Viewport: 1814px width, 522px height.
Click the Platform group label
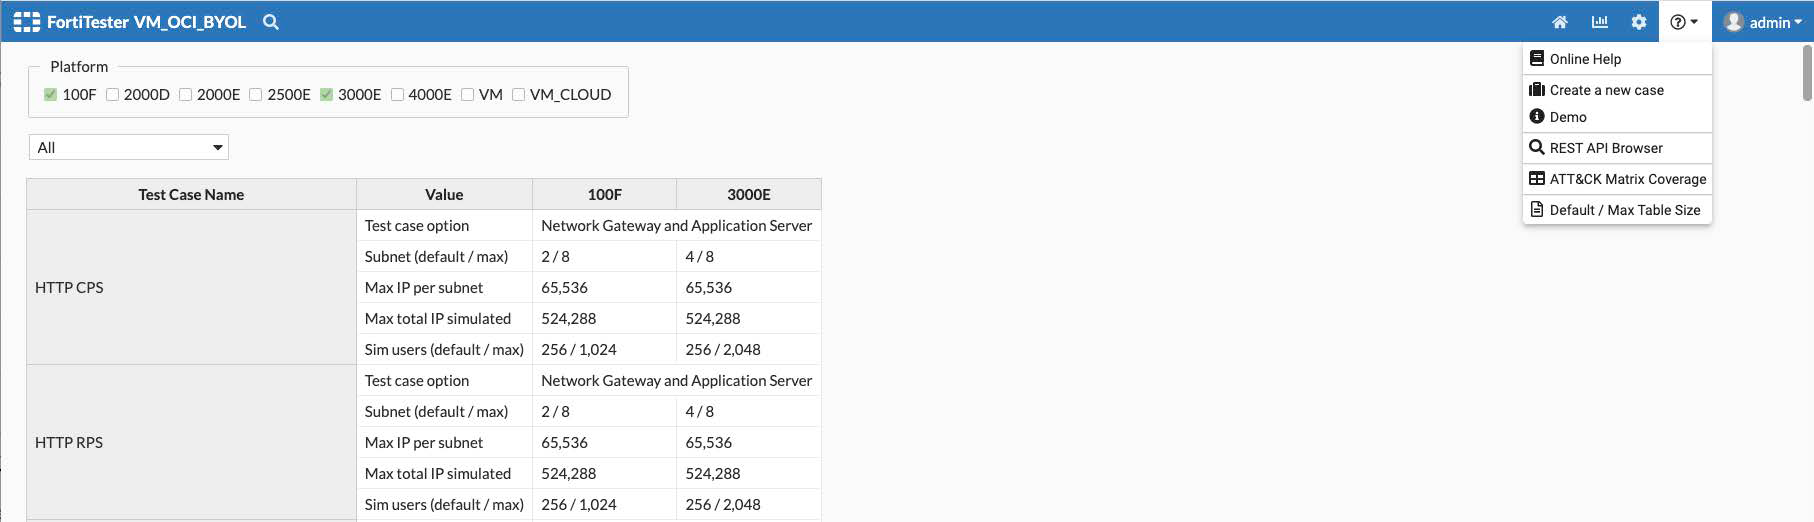click(x=79, y=67)
